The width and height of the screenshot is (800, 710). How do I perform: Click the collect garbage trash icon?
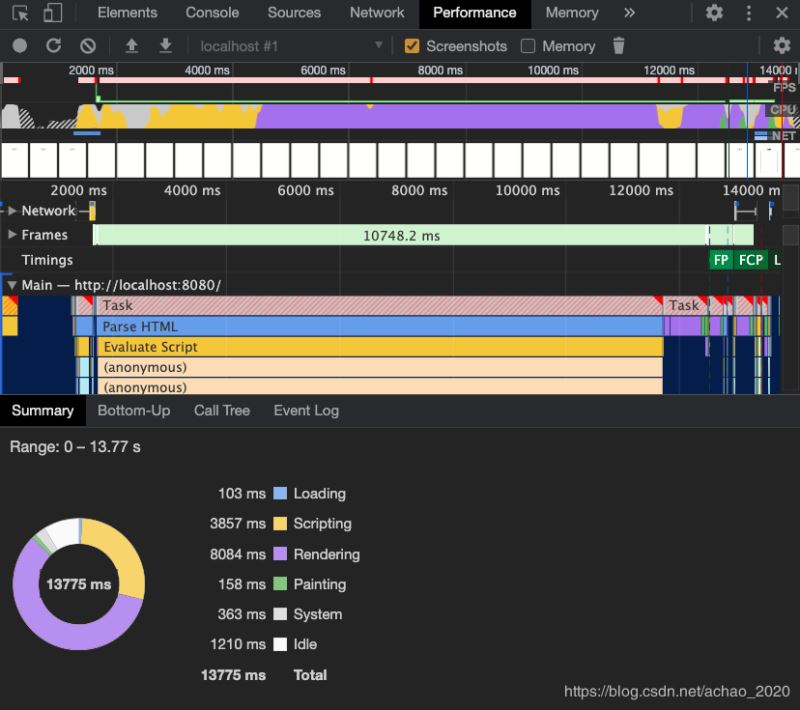pos(619,46)
